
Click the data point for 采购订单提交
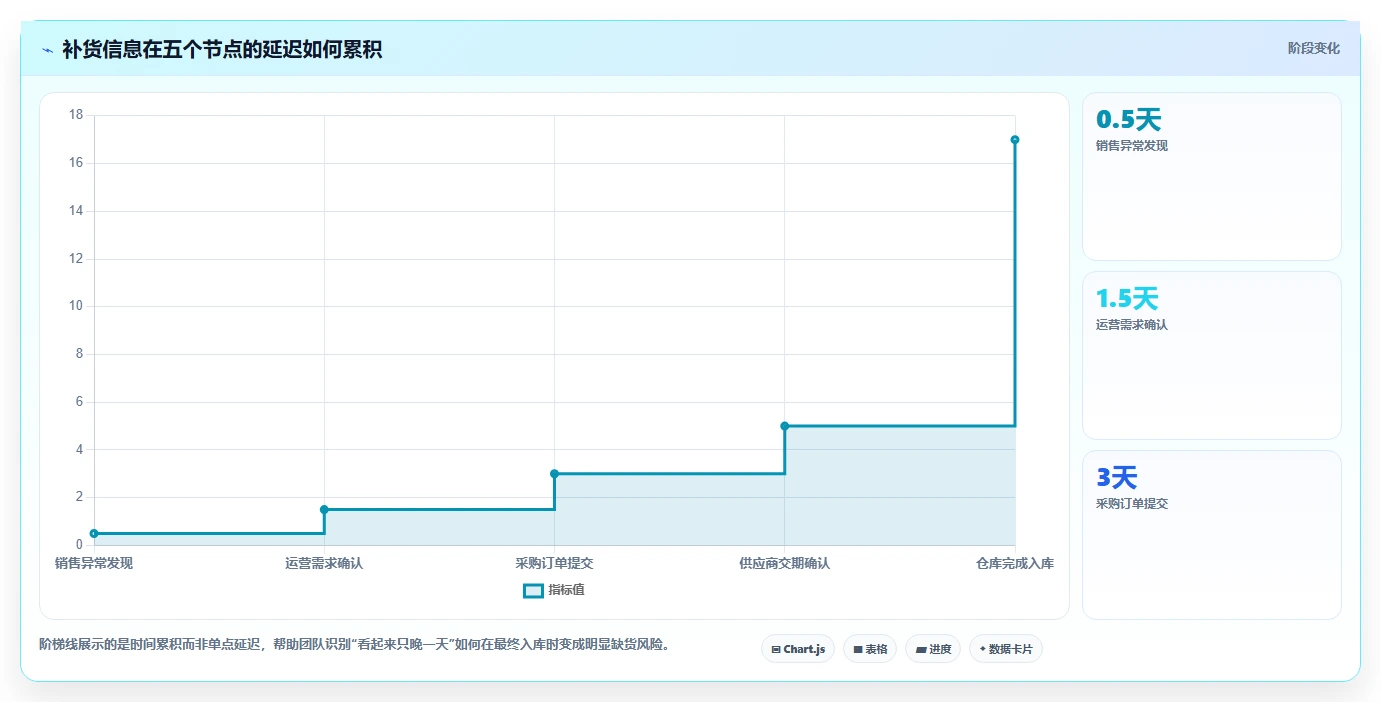point(554,473)
